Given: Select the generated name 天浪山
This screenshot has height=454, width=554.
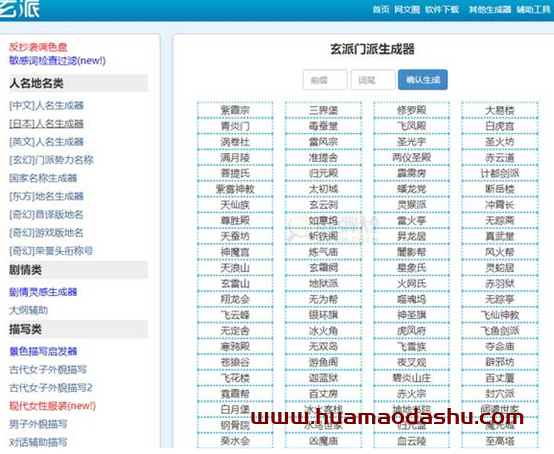Looking at the screenshot, I should [235, 268].
